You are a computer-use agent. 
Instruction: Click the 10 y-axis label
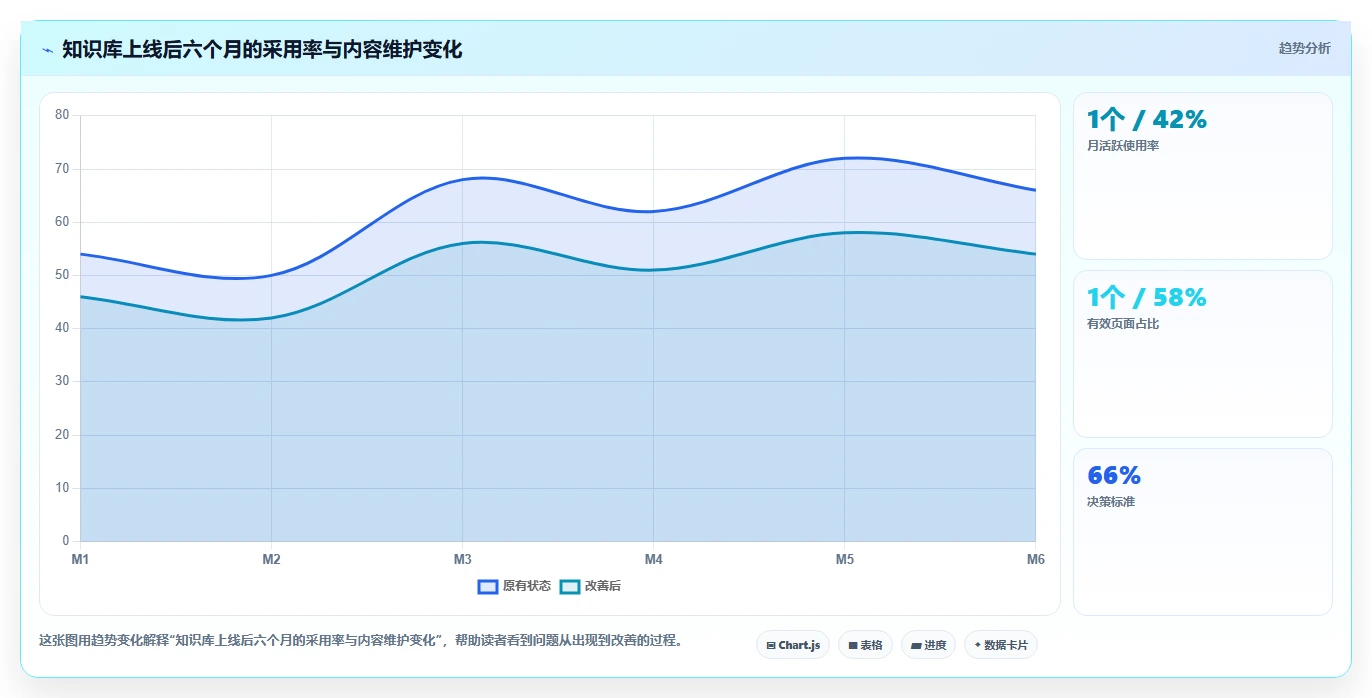click(62, 488)
